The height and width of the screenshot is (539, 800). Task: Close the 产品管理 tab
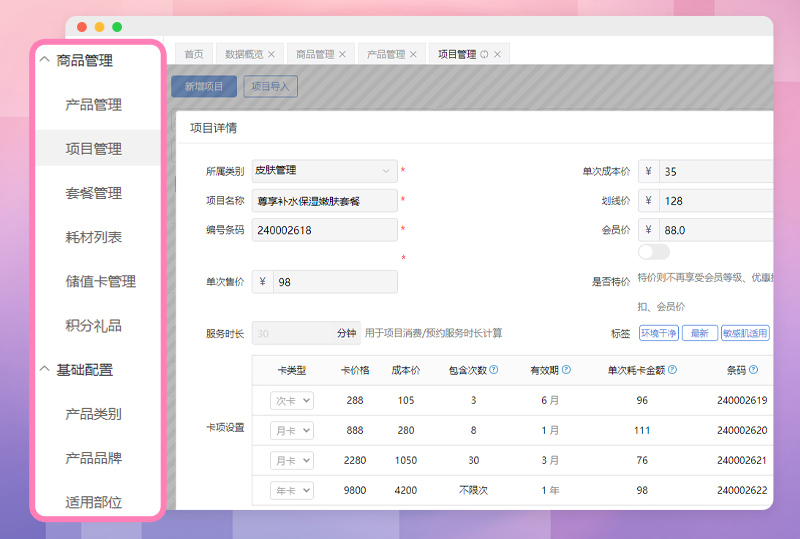[x=413, y=54]
